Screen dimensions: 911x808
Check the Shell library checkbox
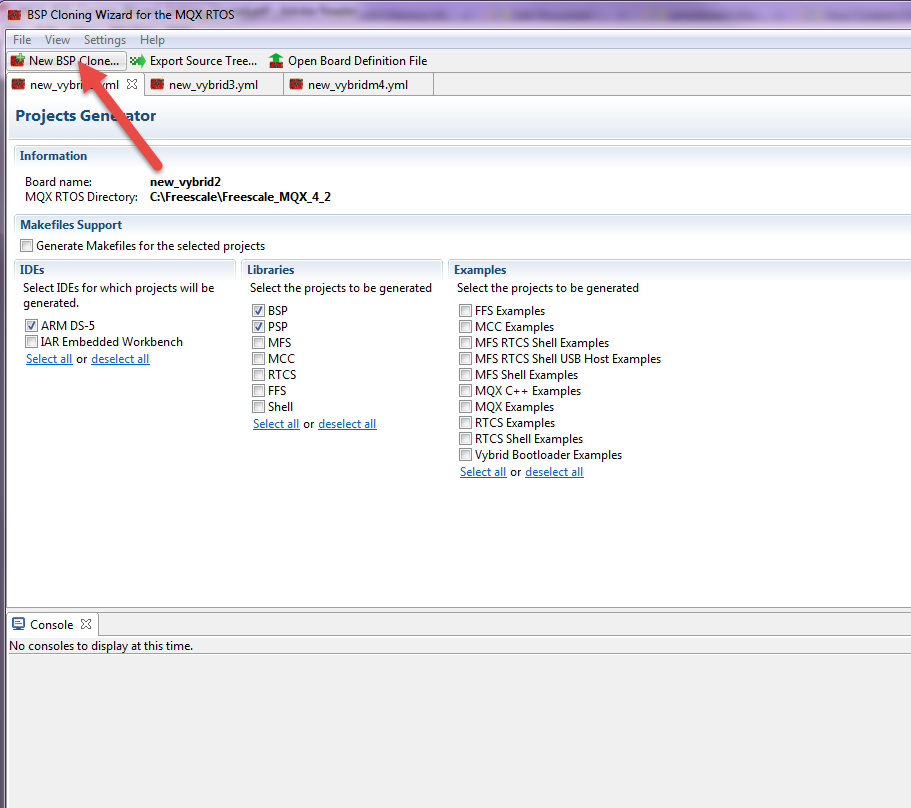pos(259,406)
